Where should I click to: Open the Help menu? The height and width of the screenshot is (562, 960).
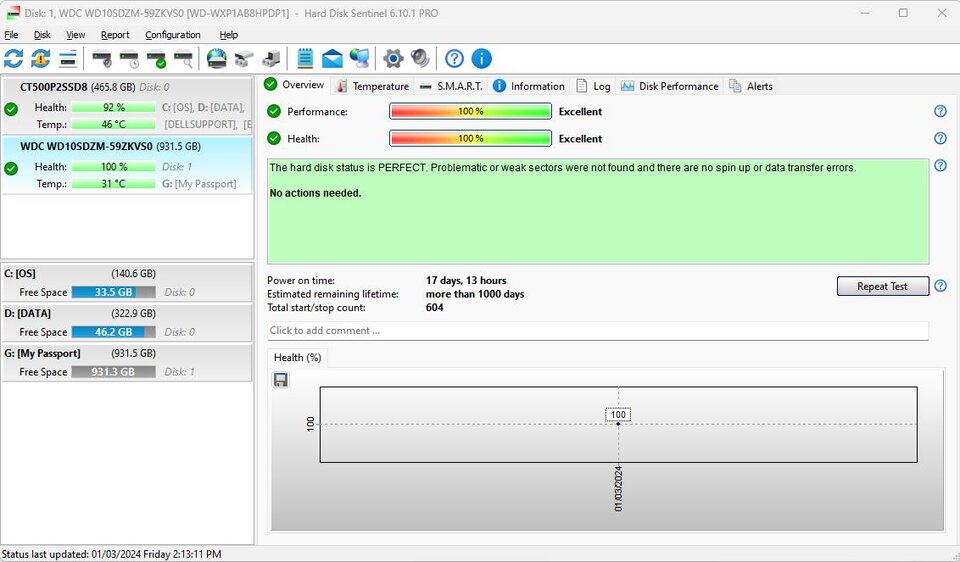click(228, 35)
